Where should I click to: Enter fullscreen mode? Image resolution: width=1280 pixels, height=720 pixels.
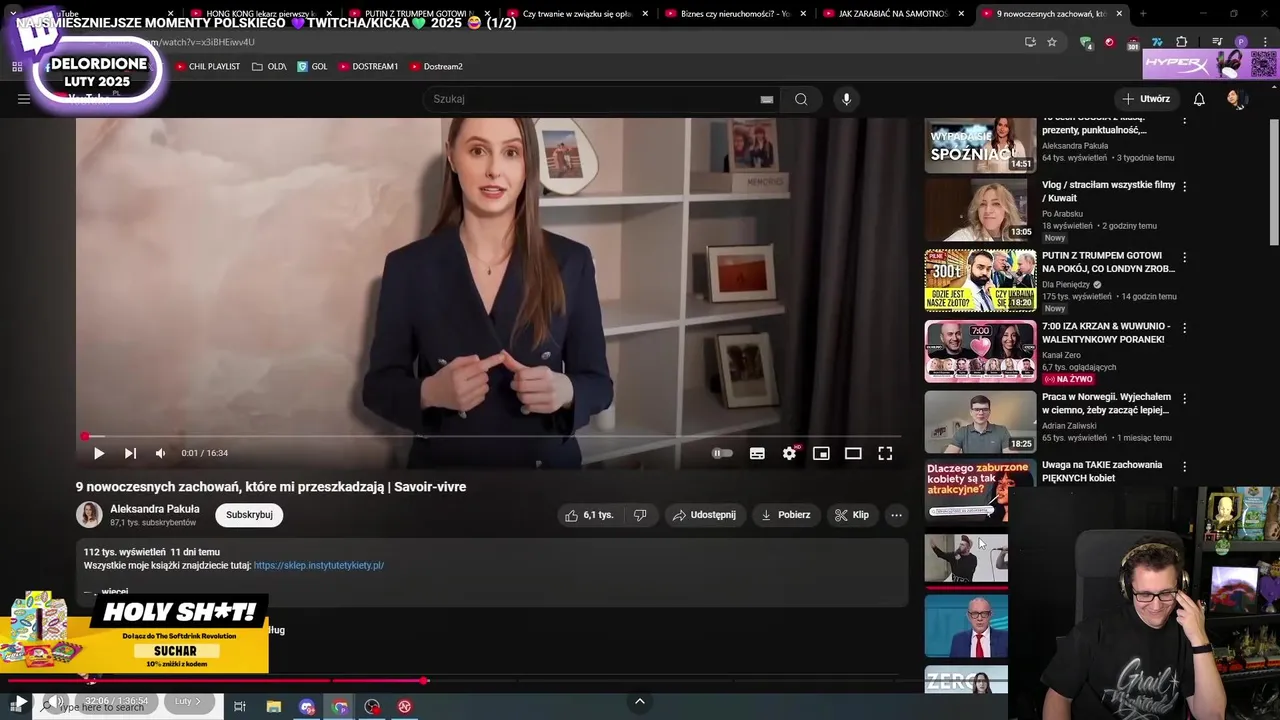[885, 453]
